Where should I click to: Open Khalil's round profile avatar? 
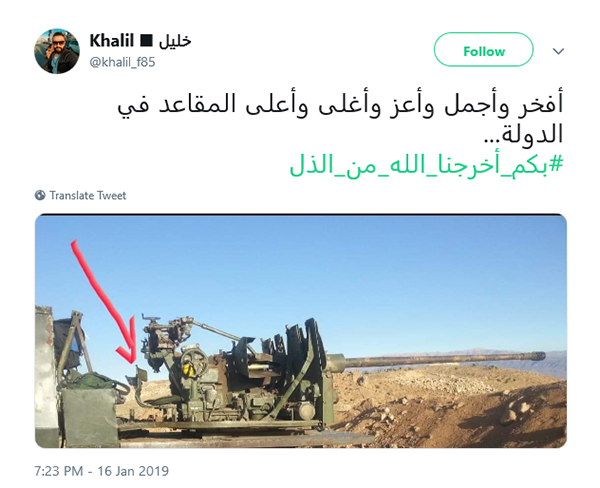(x=57, y=51)
